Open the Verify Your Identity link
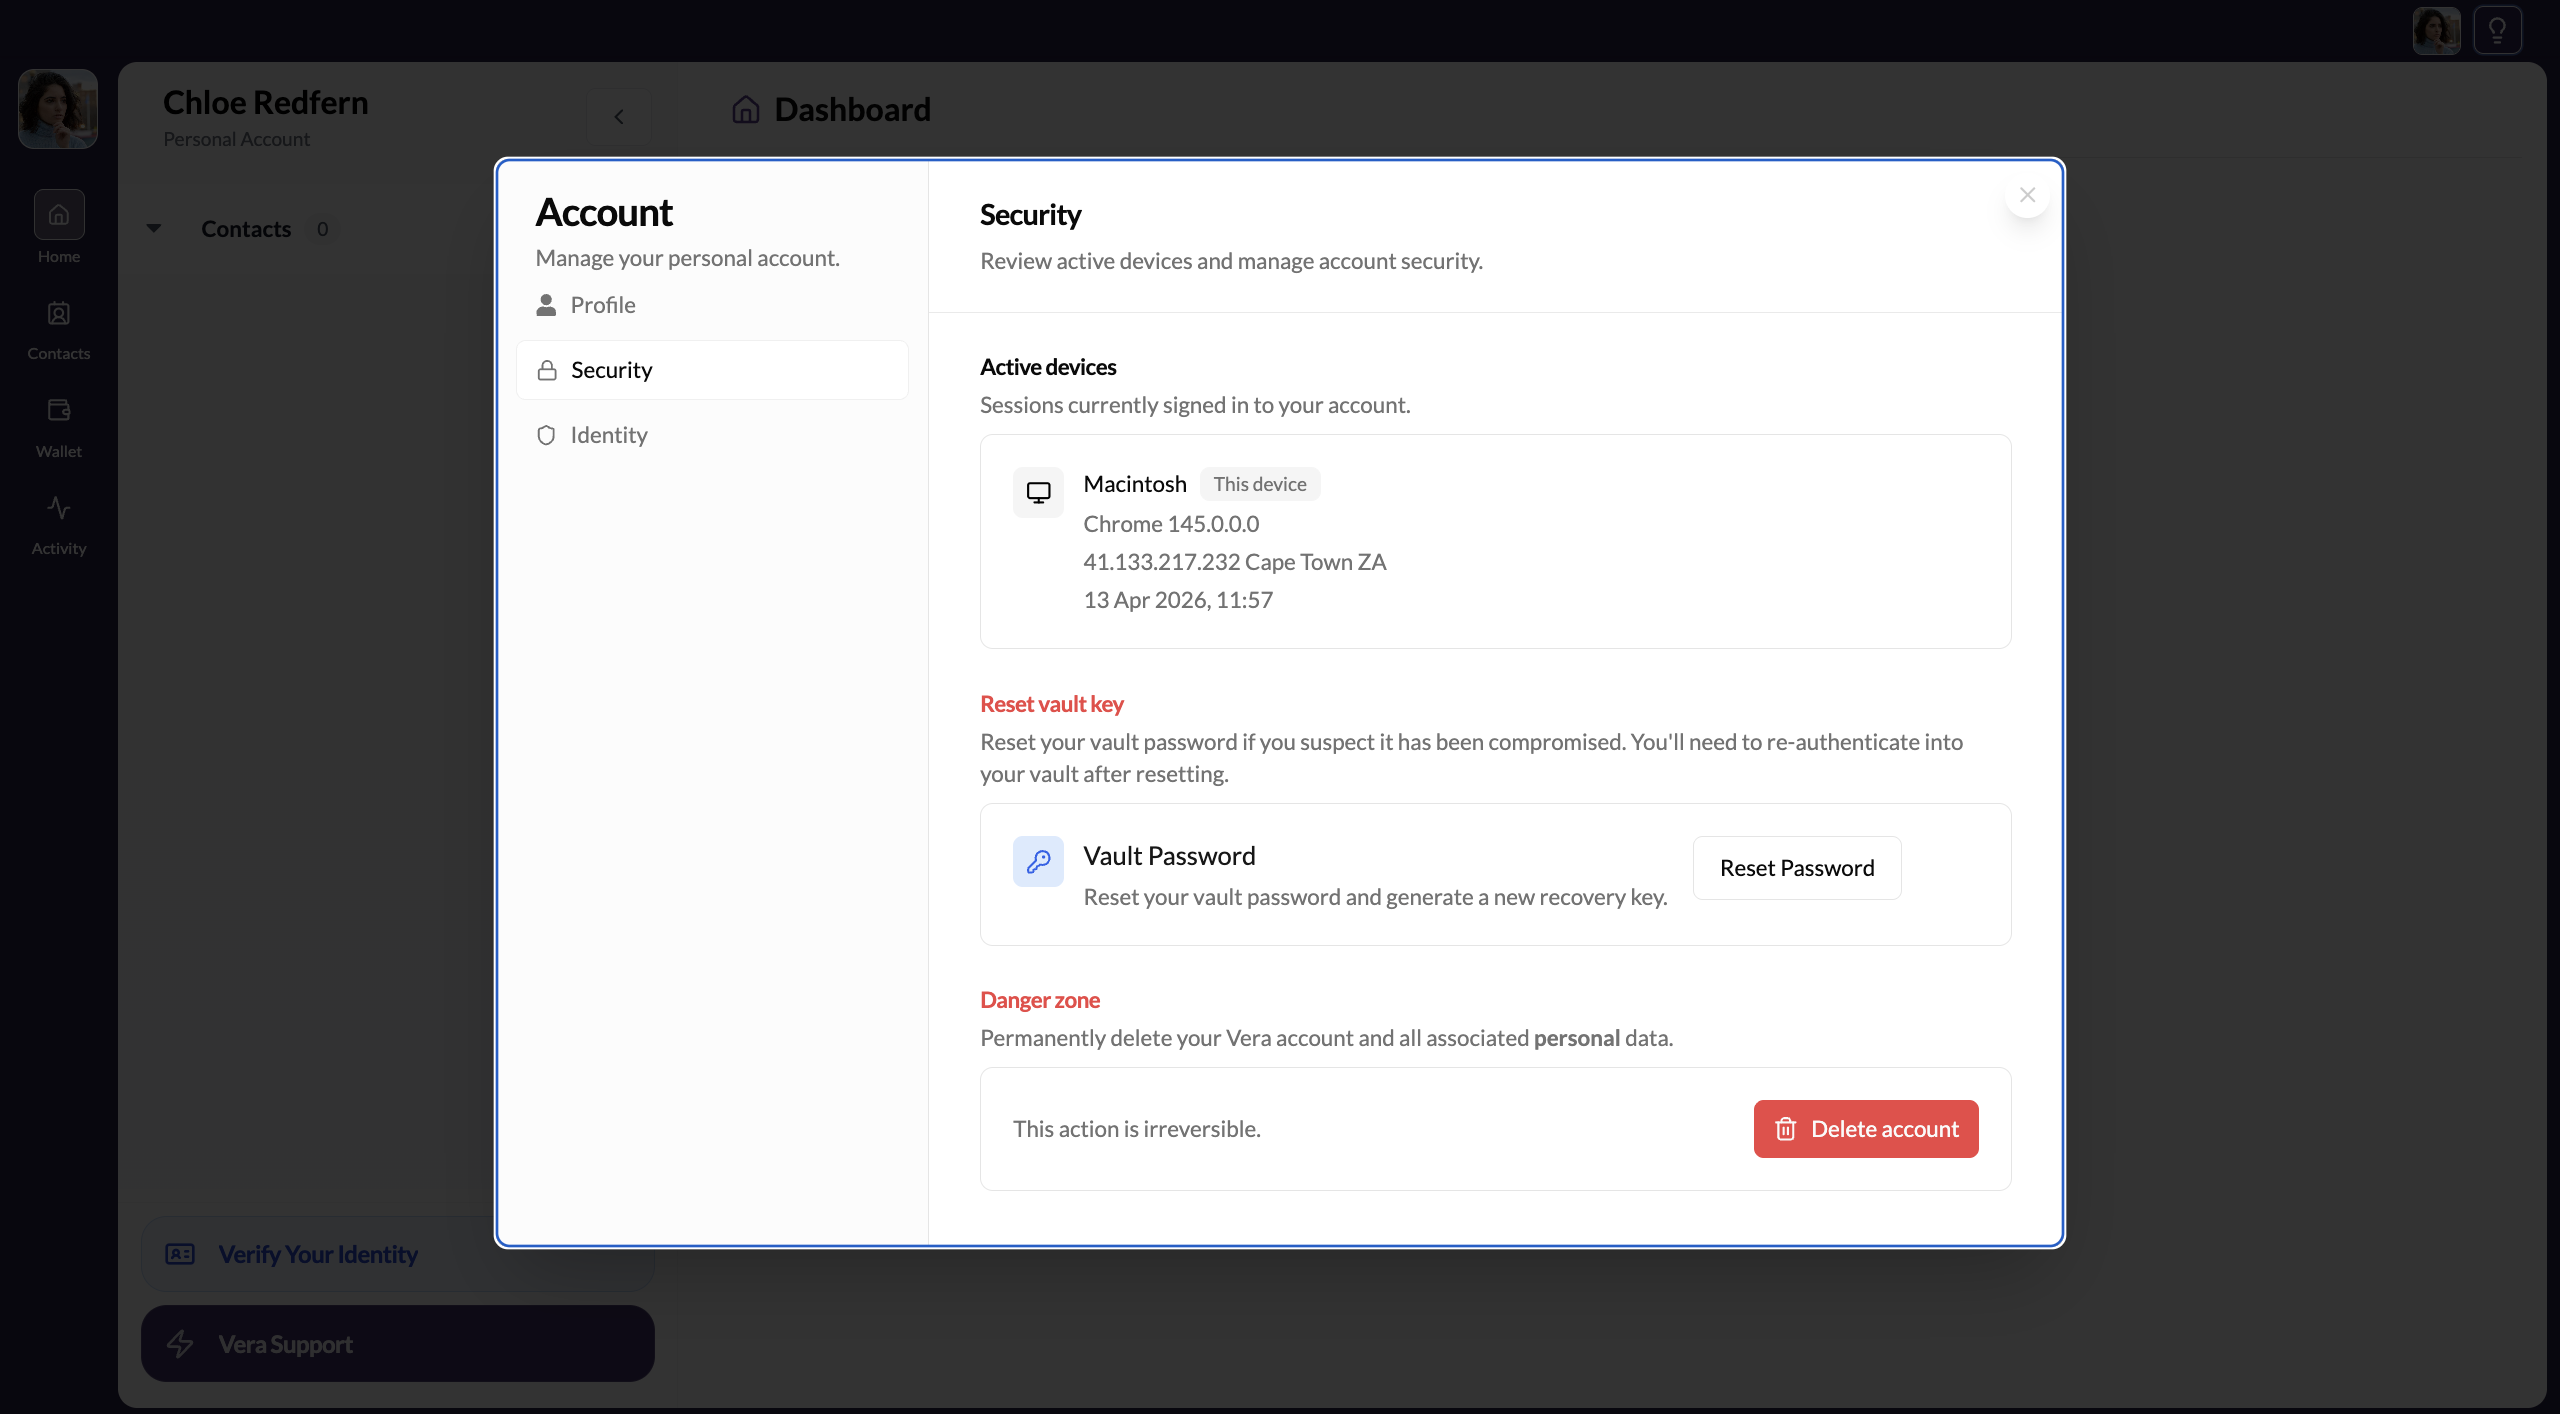2560x1414 pixels. [x=316, y=1254]
